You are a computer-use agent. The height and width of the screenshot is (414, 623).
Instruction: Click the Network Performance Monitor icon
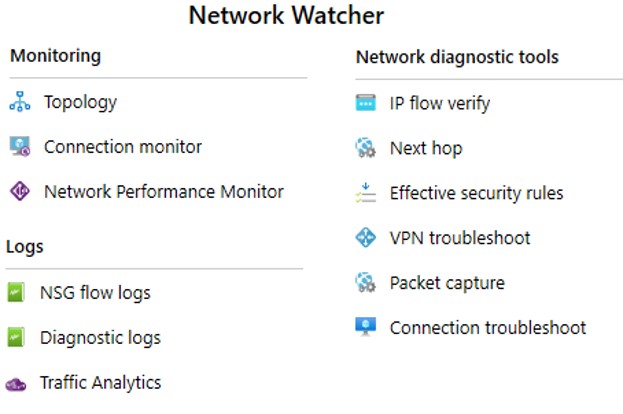[x=19, y=192]
